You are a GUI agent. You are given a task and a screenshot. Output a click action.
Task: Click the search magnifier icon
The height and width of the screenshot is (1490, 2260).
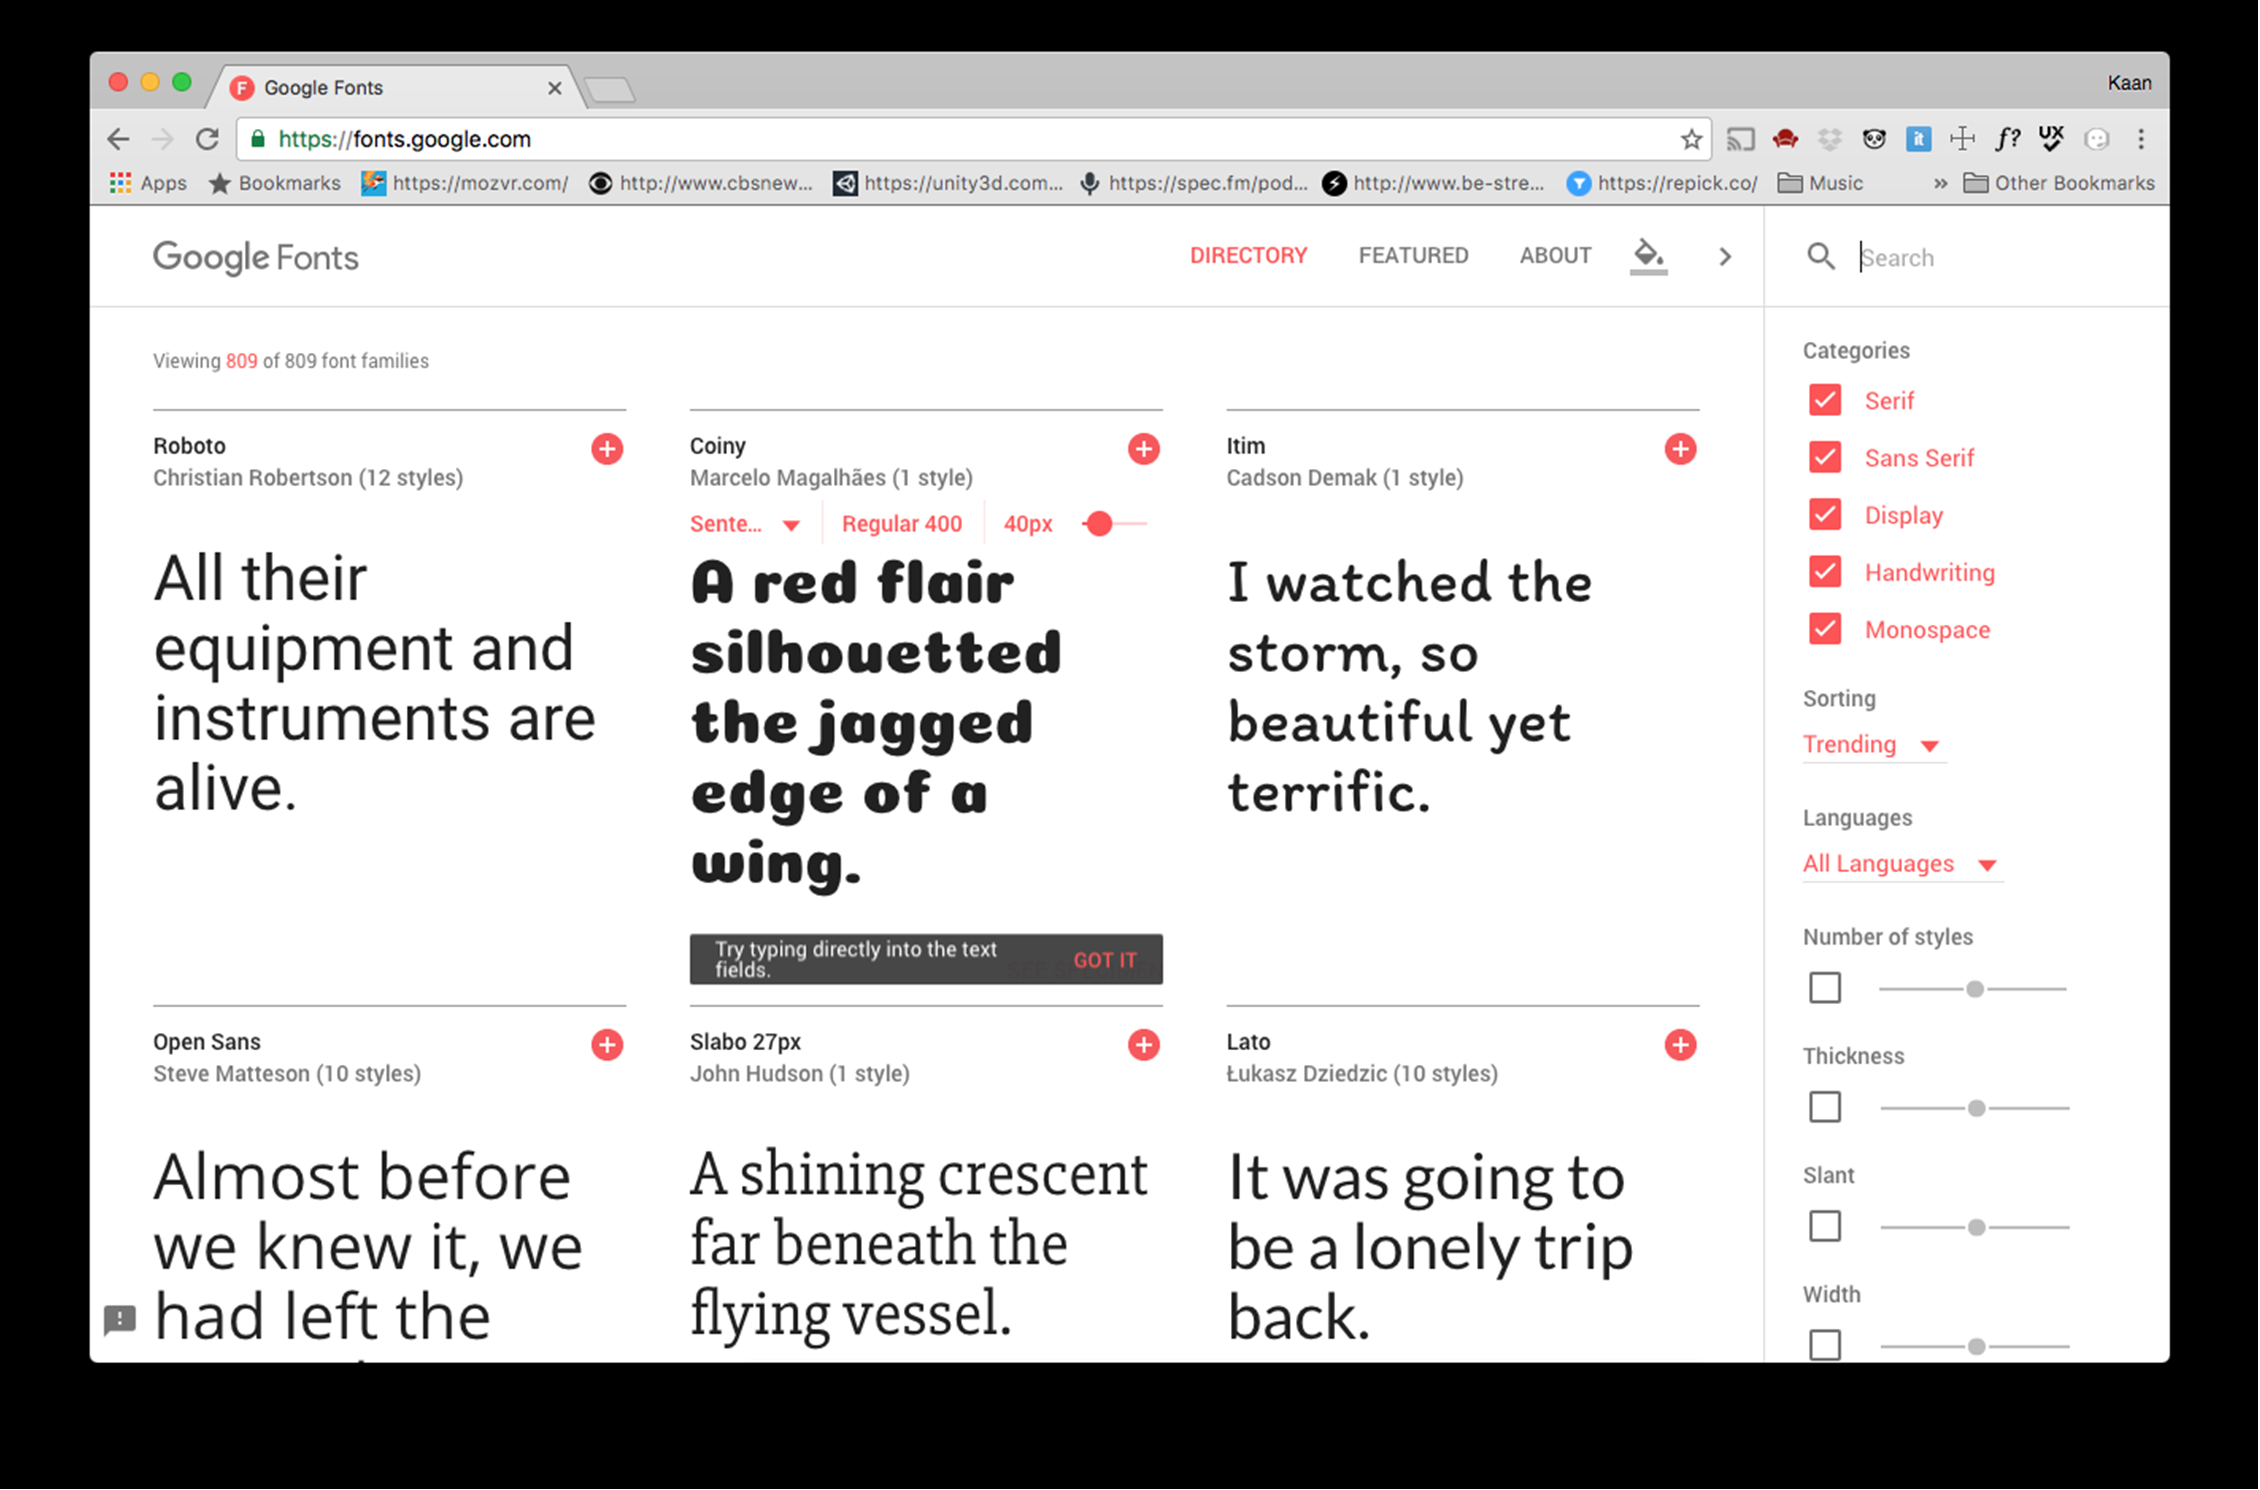click(x=1821, y=257)
